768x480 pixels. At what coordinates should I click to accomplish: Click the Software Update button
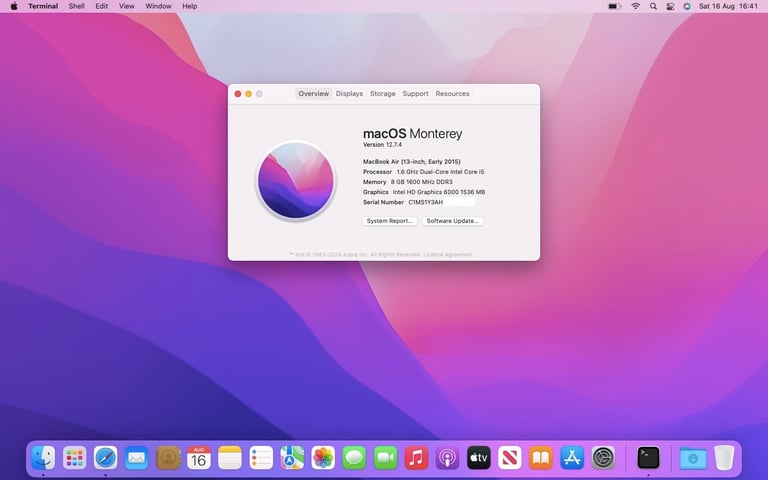[x=453, y=221]
